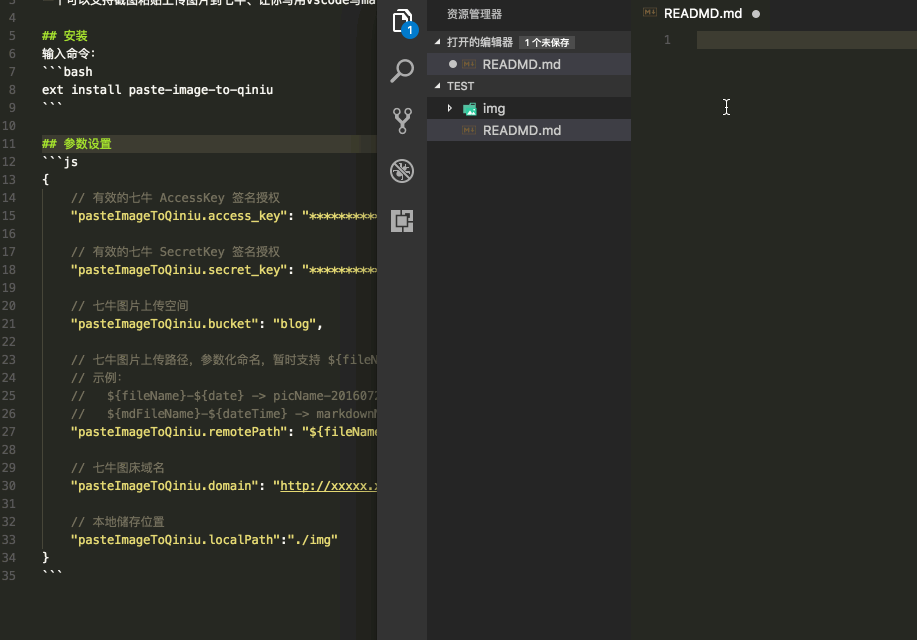Viewport: 917px width, 640px height.
Task: Open the Source Control git icon
Action: point(402,121)
